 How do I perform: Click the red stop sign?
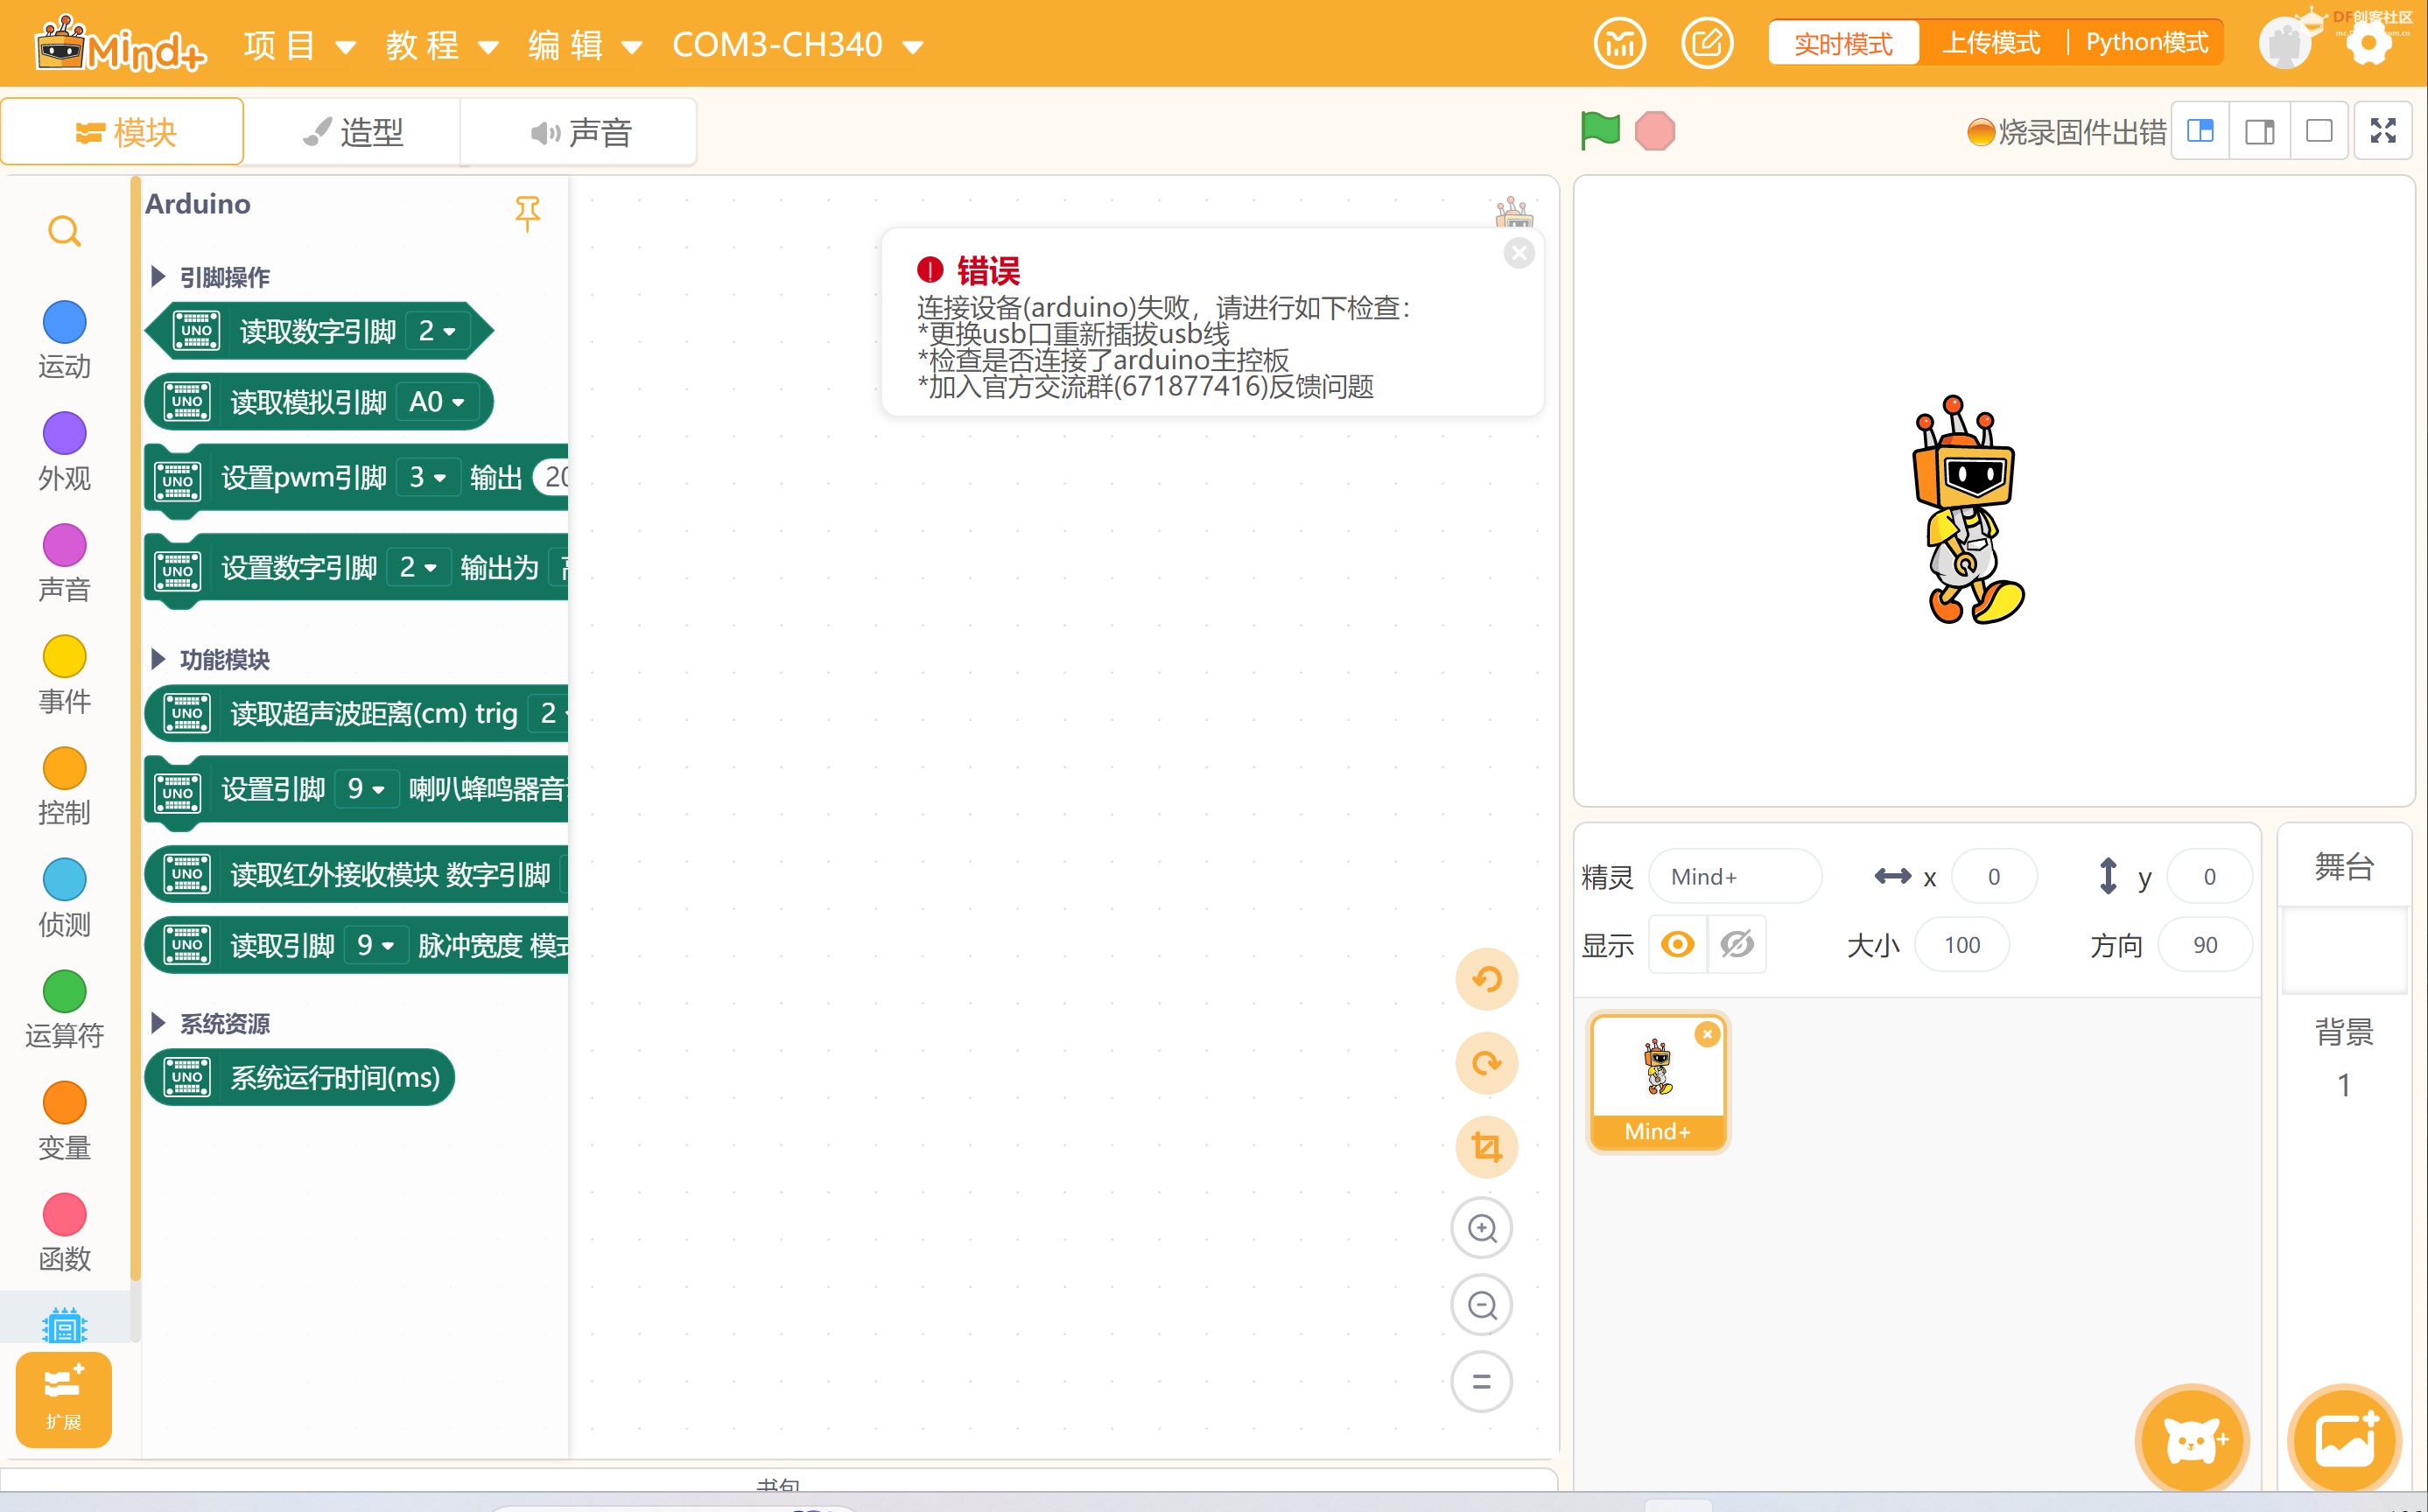1654,129
